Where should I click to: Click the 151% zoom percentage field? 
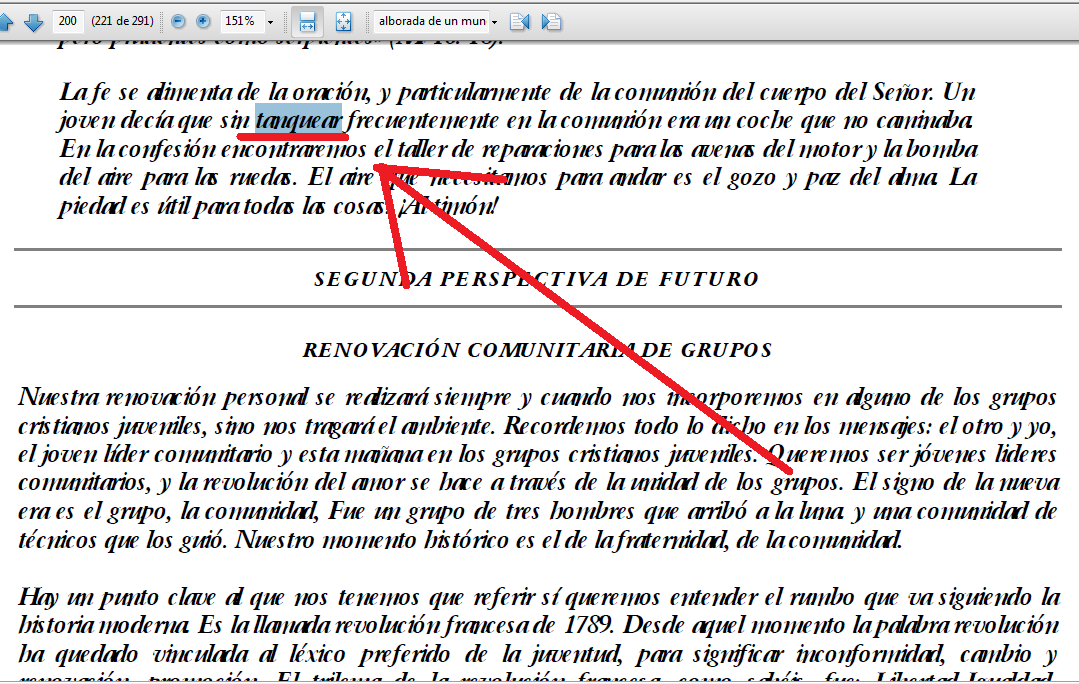240,21
